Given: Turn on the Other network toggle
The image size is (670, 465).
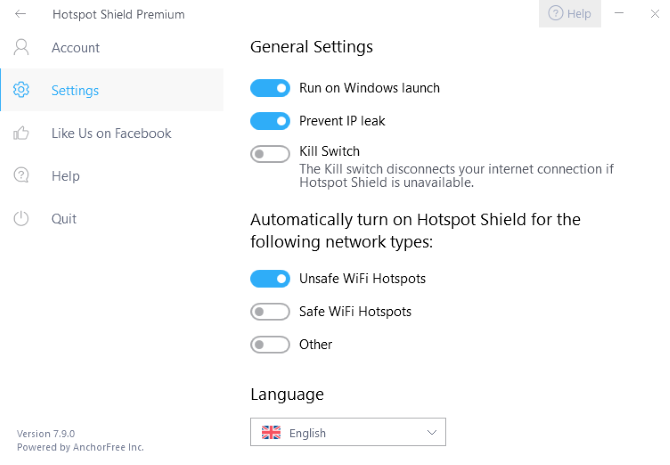Looking at the screenshot, I should (270, 345).
